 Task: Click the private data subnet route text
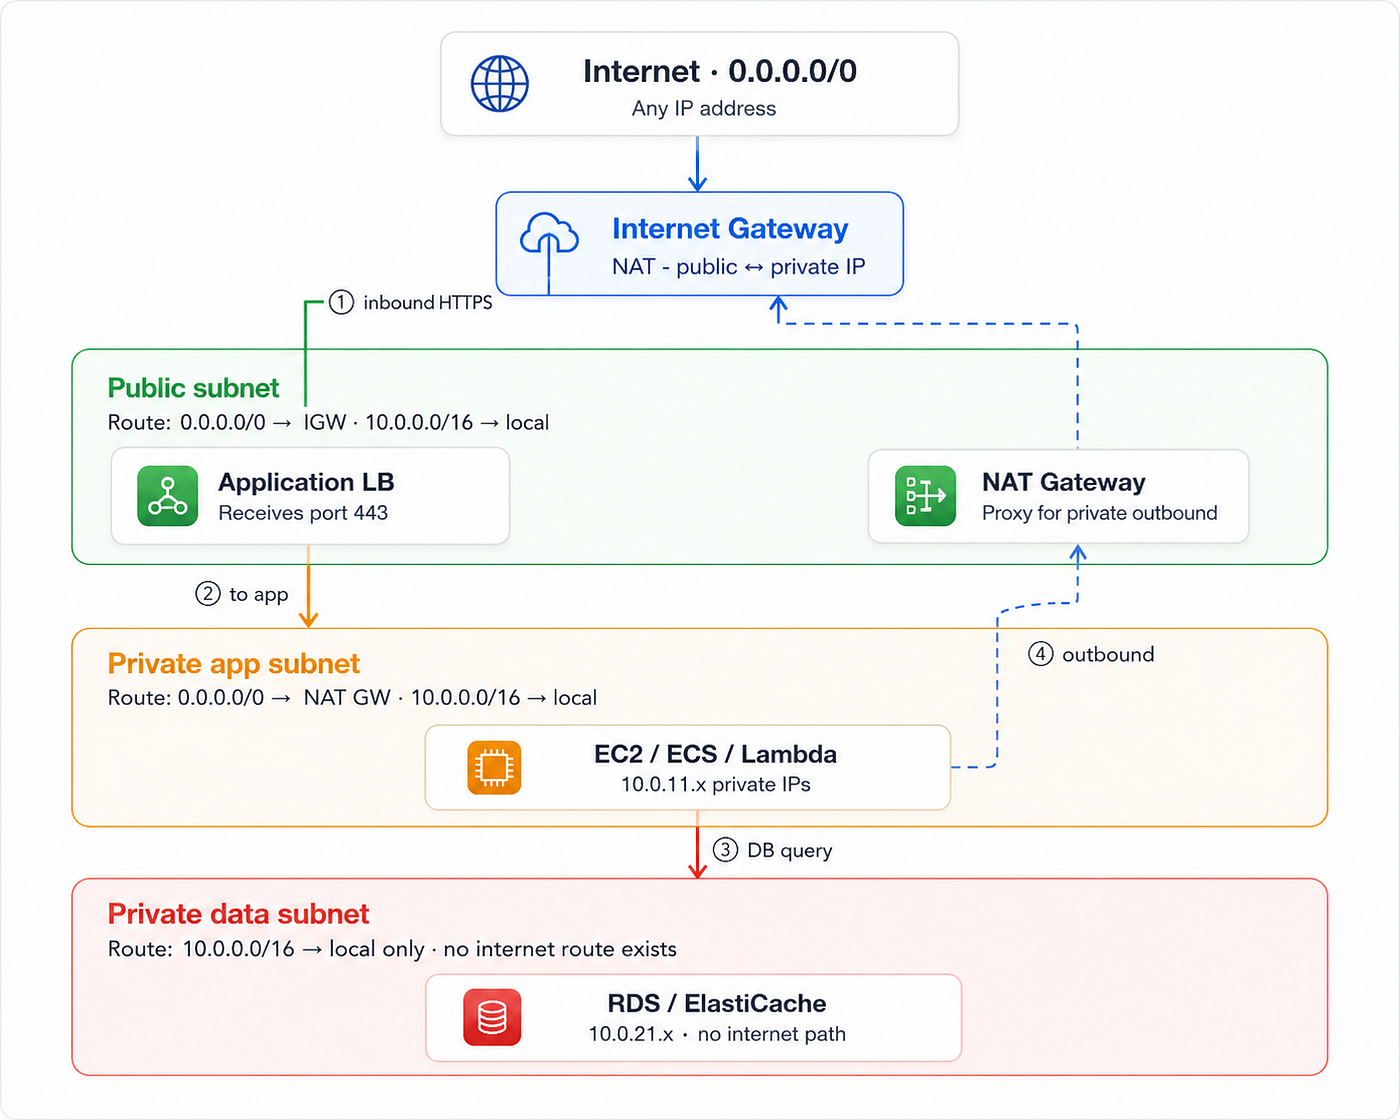pos(392,949)
